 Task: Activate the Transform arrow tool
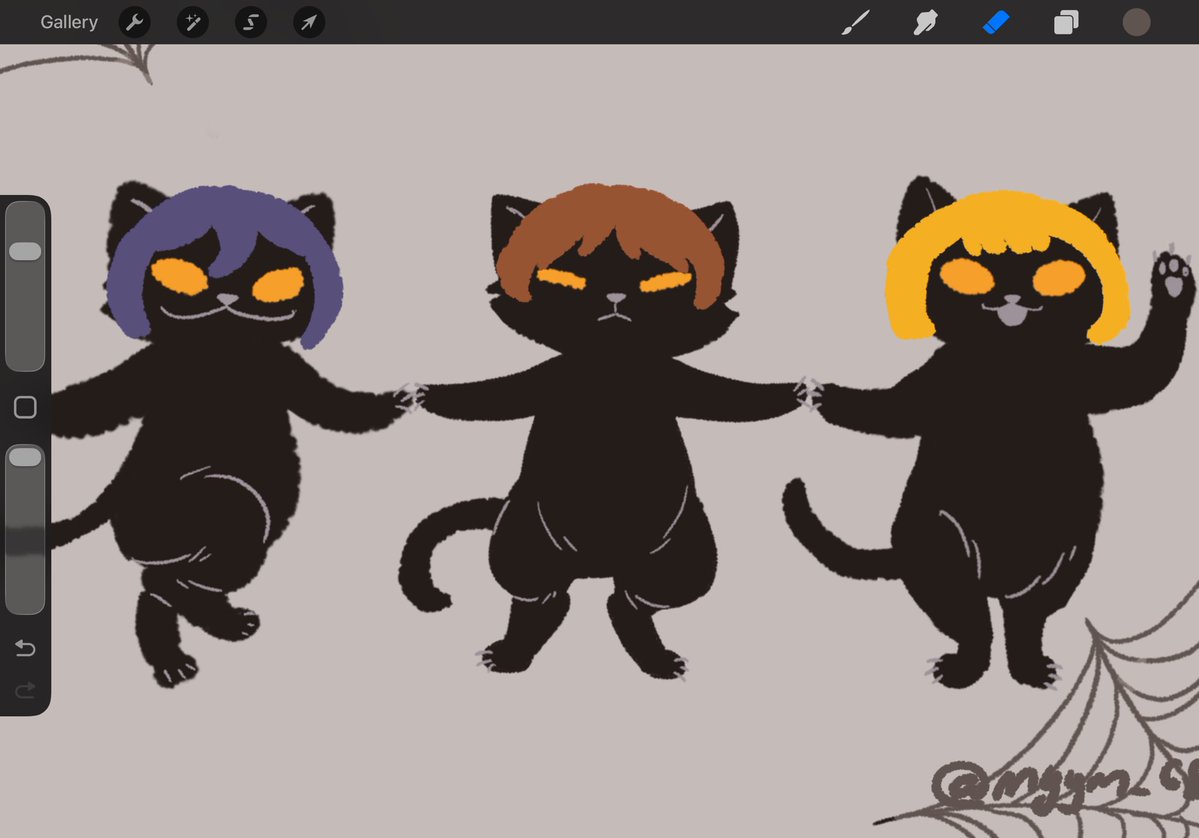pyautogui.click(x=309, y=22)
